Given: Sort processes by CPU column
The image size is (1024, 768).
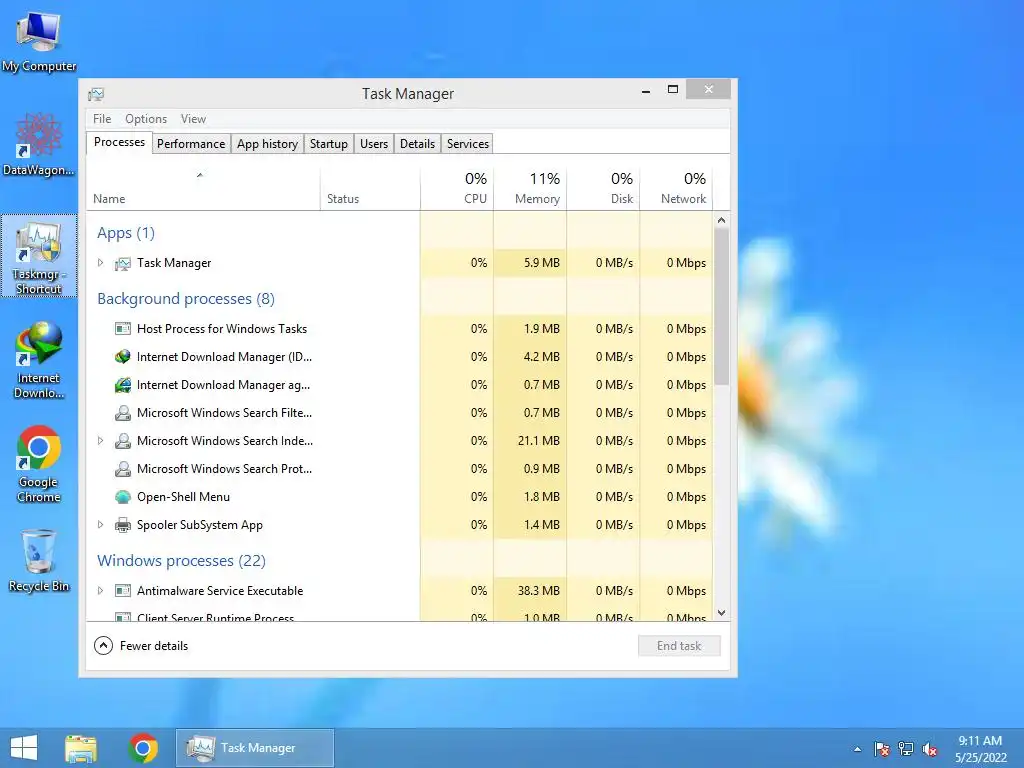Looking at the screenshot, I should [456, 189].
